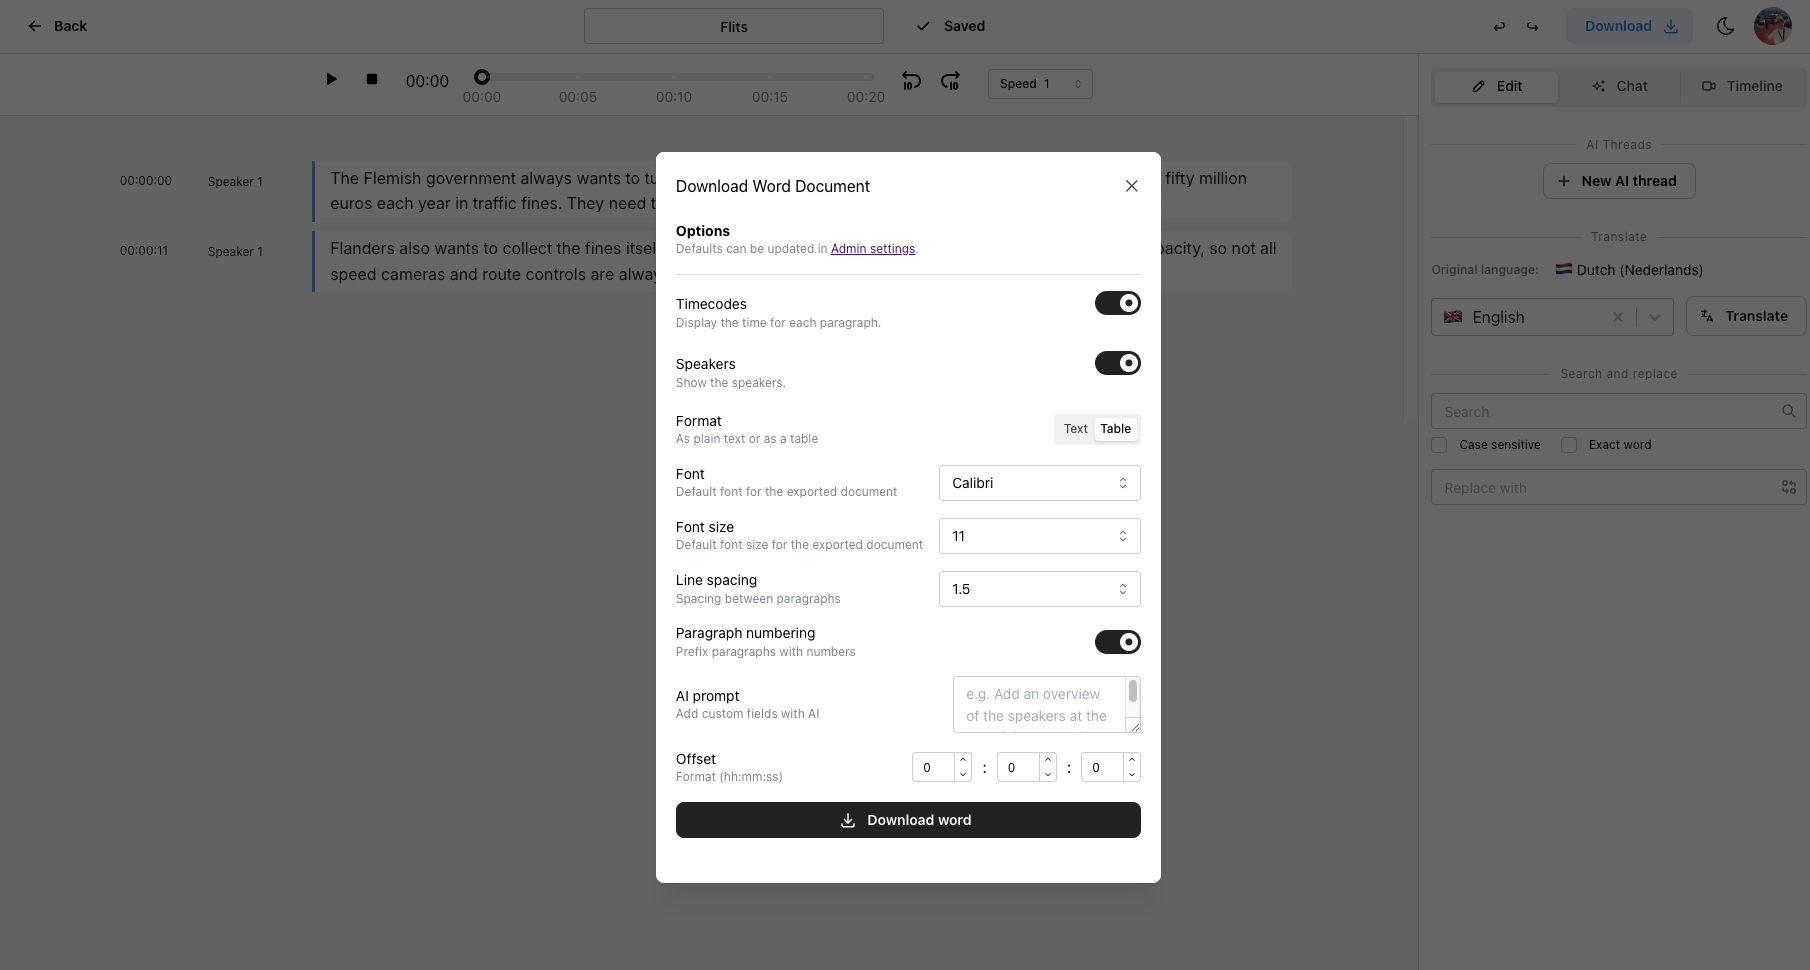Play the audio recording
The height and width of the screenshot is (970, 1810).
pos(331,79)
